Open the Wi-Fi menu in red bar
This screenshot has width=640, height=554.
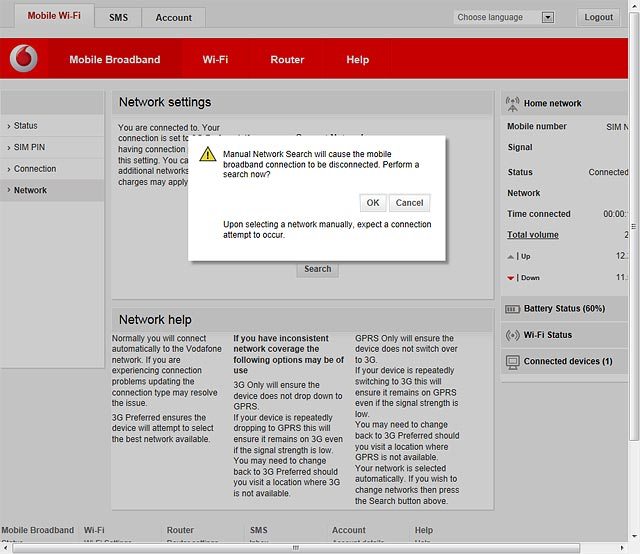coord(216,60)
